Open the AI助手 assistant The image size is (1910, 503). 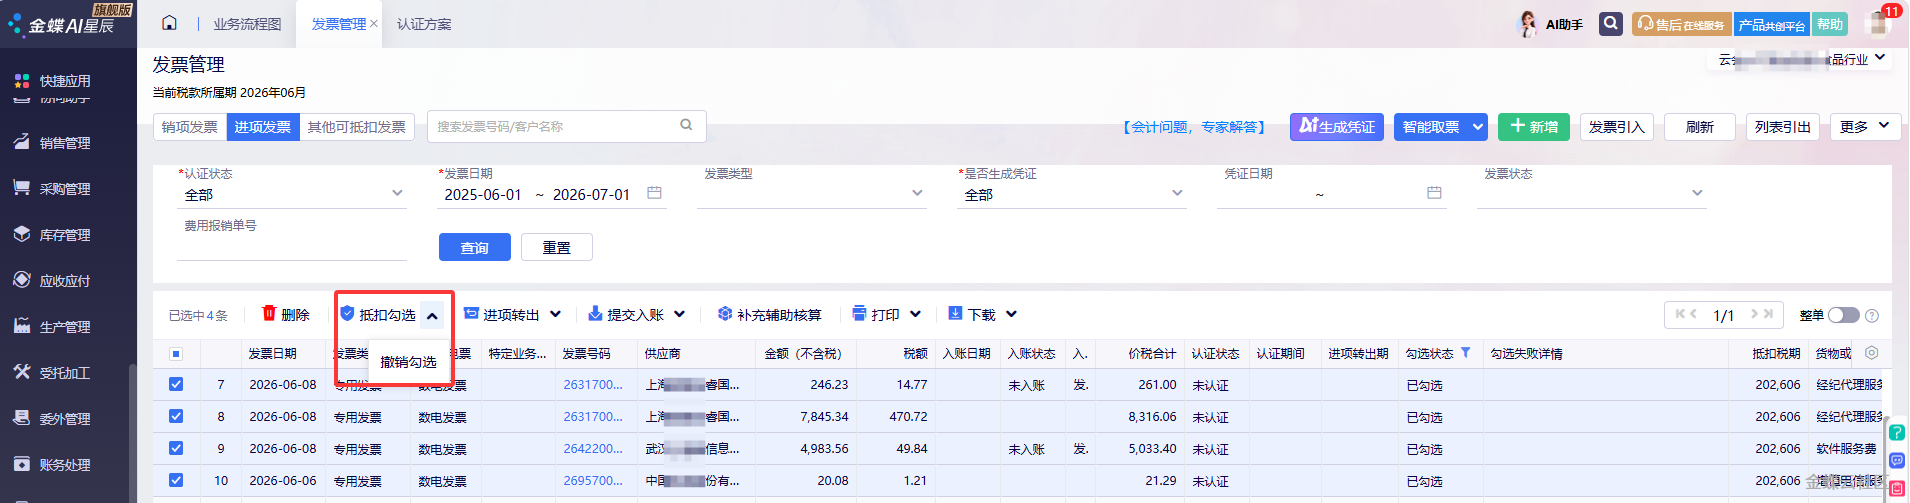(x=1551, y=24)
